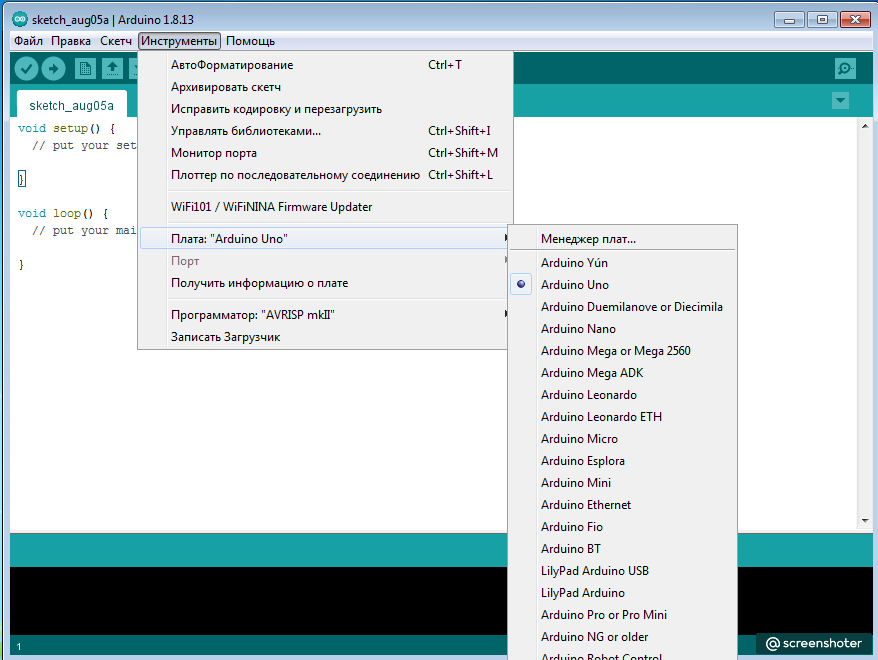
Task: Open the tab options dropdown arrow
Action: tap(840, 100)
